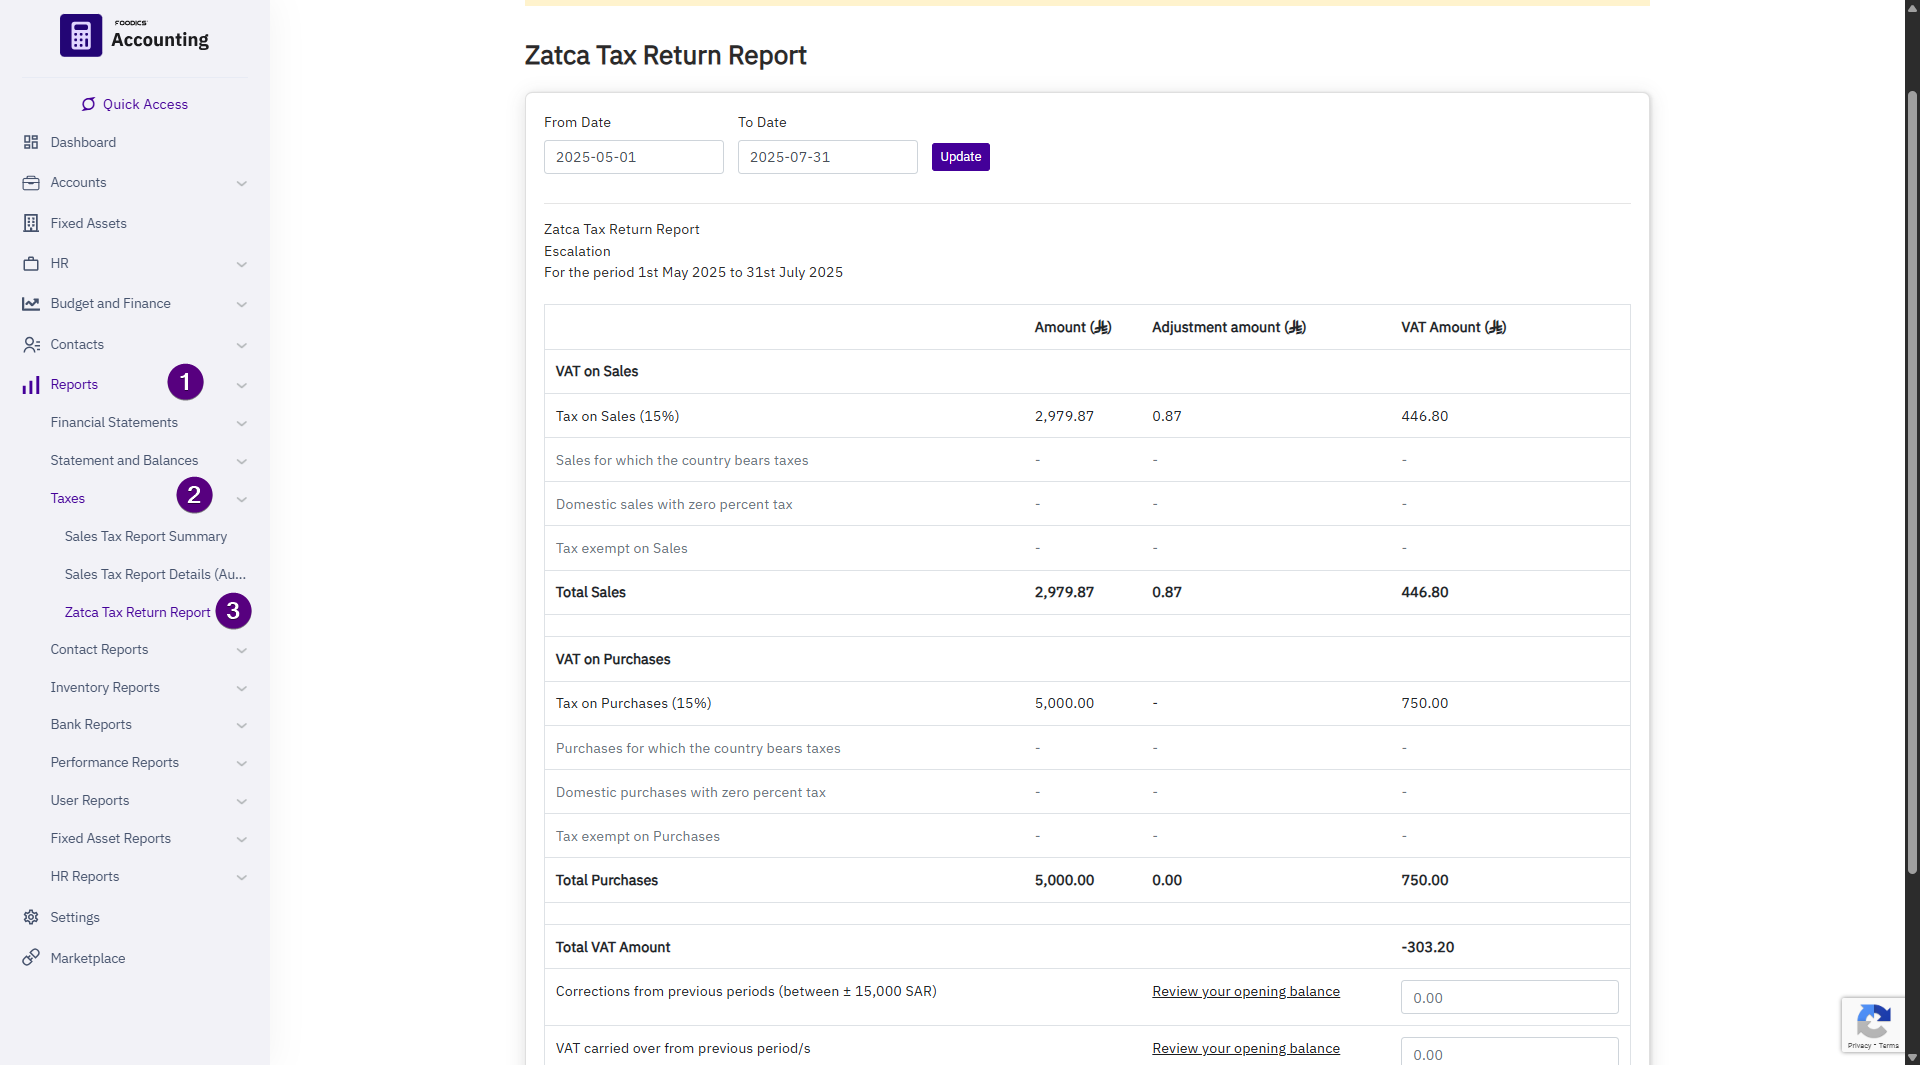Open Sales Tax Report Summary
This screenshot has height=1065, width=1920.
point(146,536)
